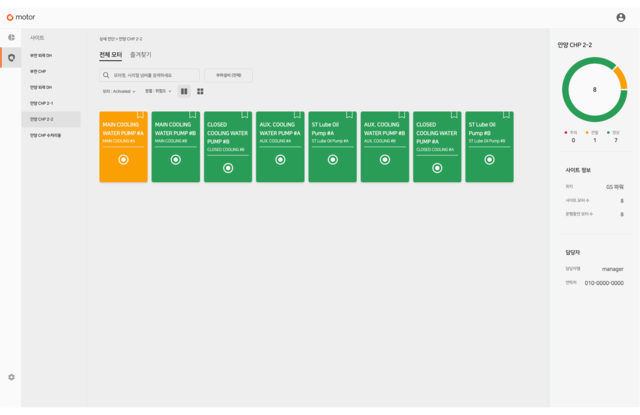
Task: Open the MAIN COOLING WATER PUMP #A card title
Action: coord(123,129)
